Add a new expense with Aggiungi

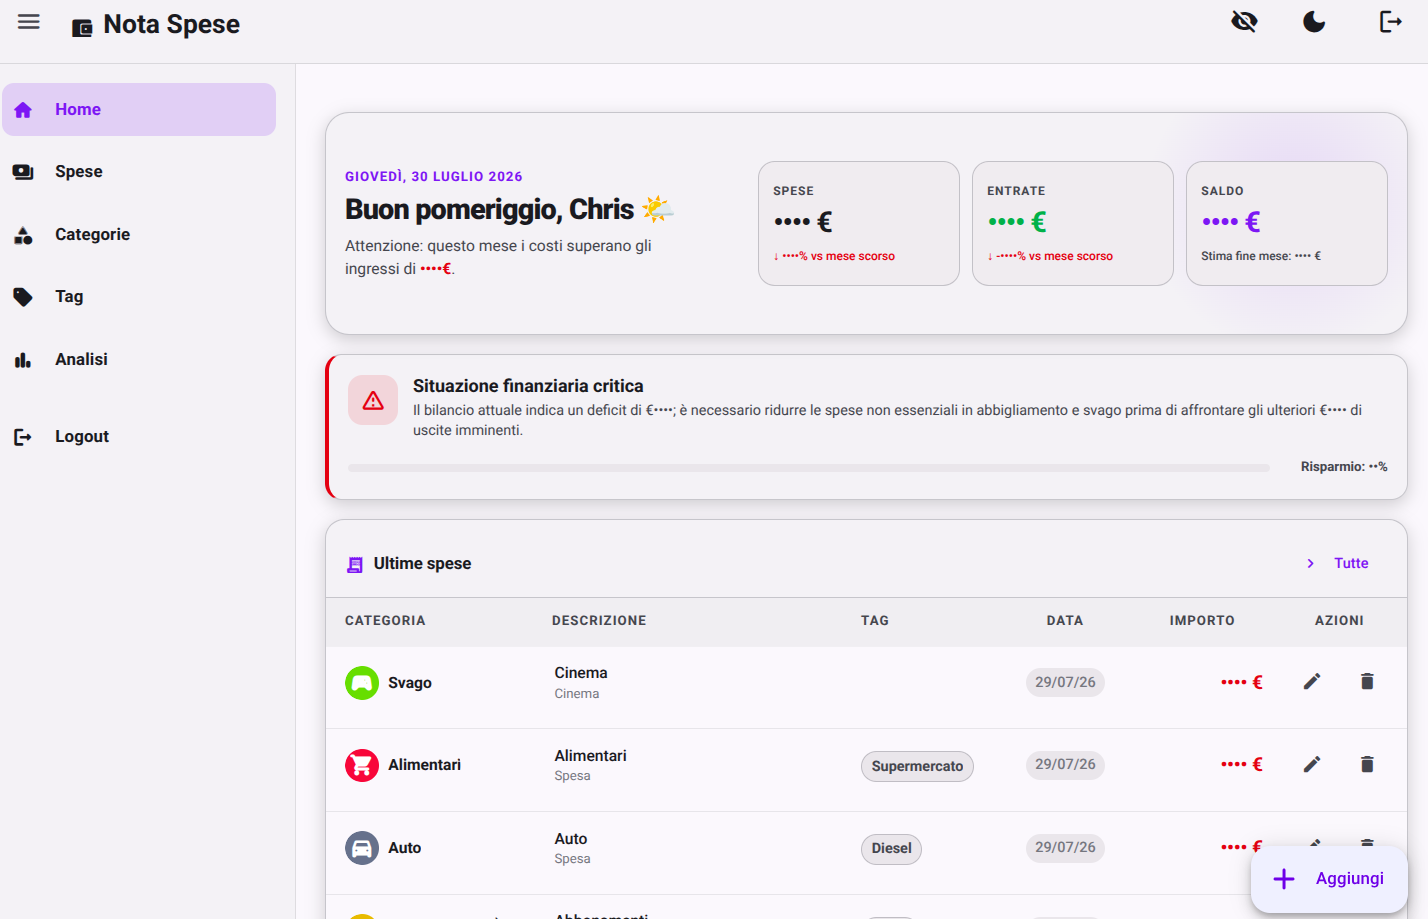[1329, 879]
